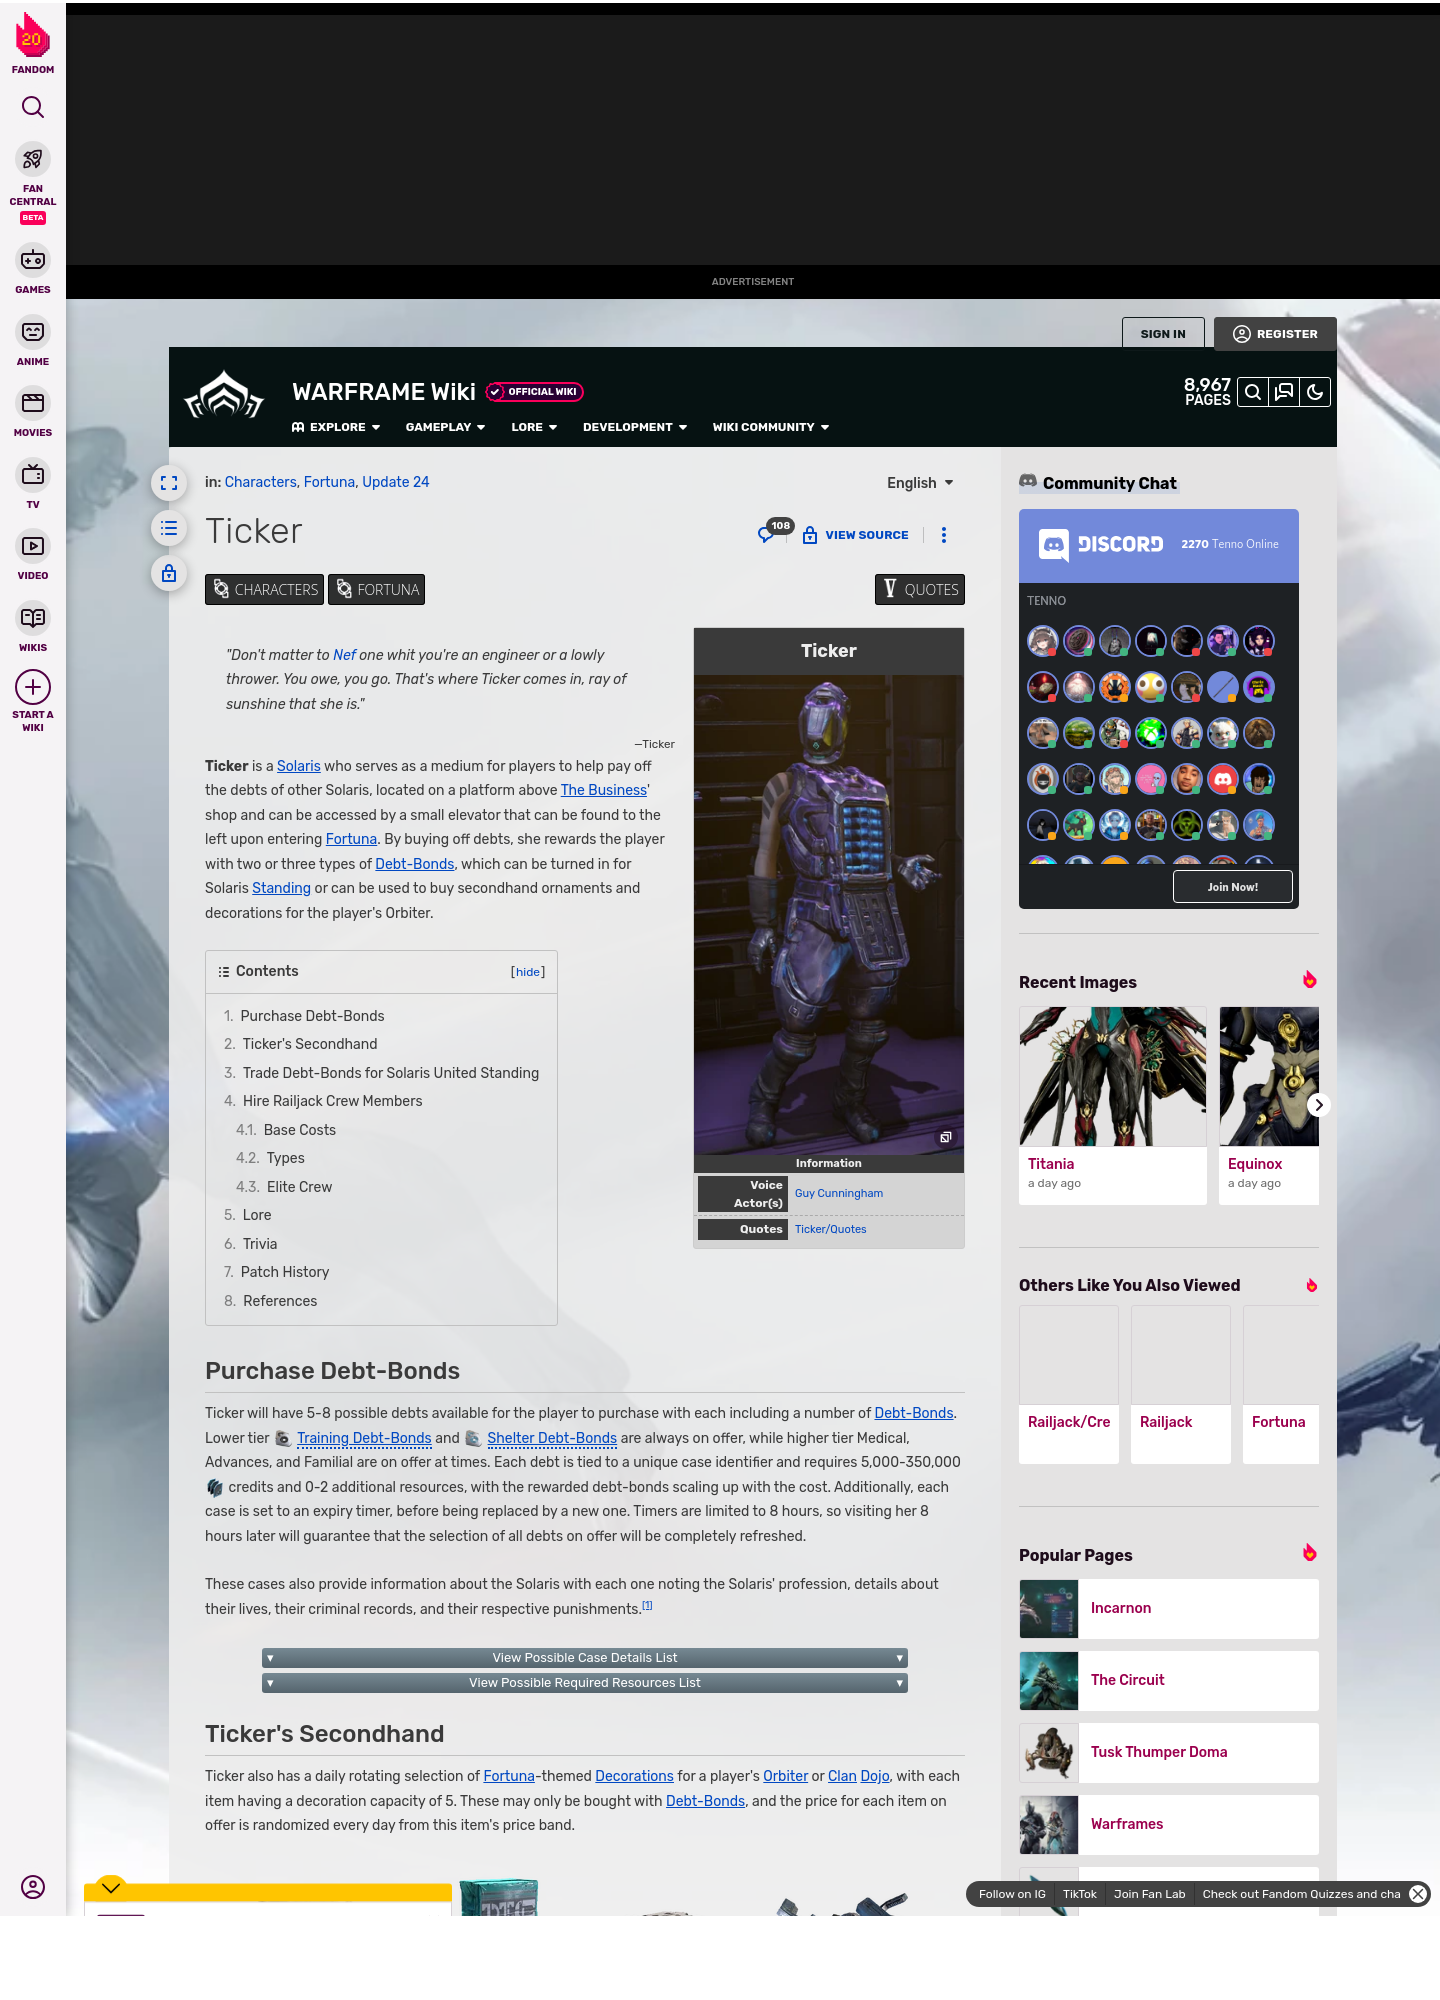Open the Games controller icon

pyautogui.click(x=33, y=260)
